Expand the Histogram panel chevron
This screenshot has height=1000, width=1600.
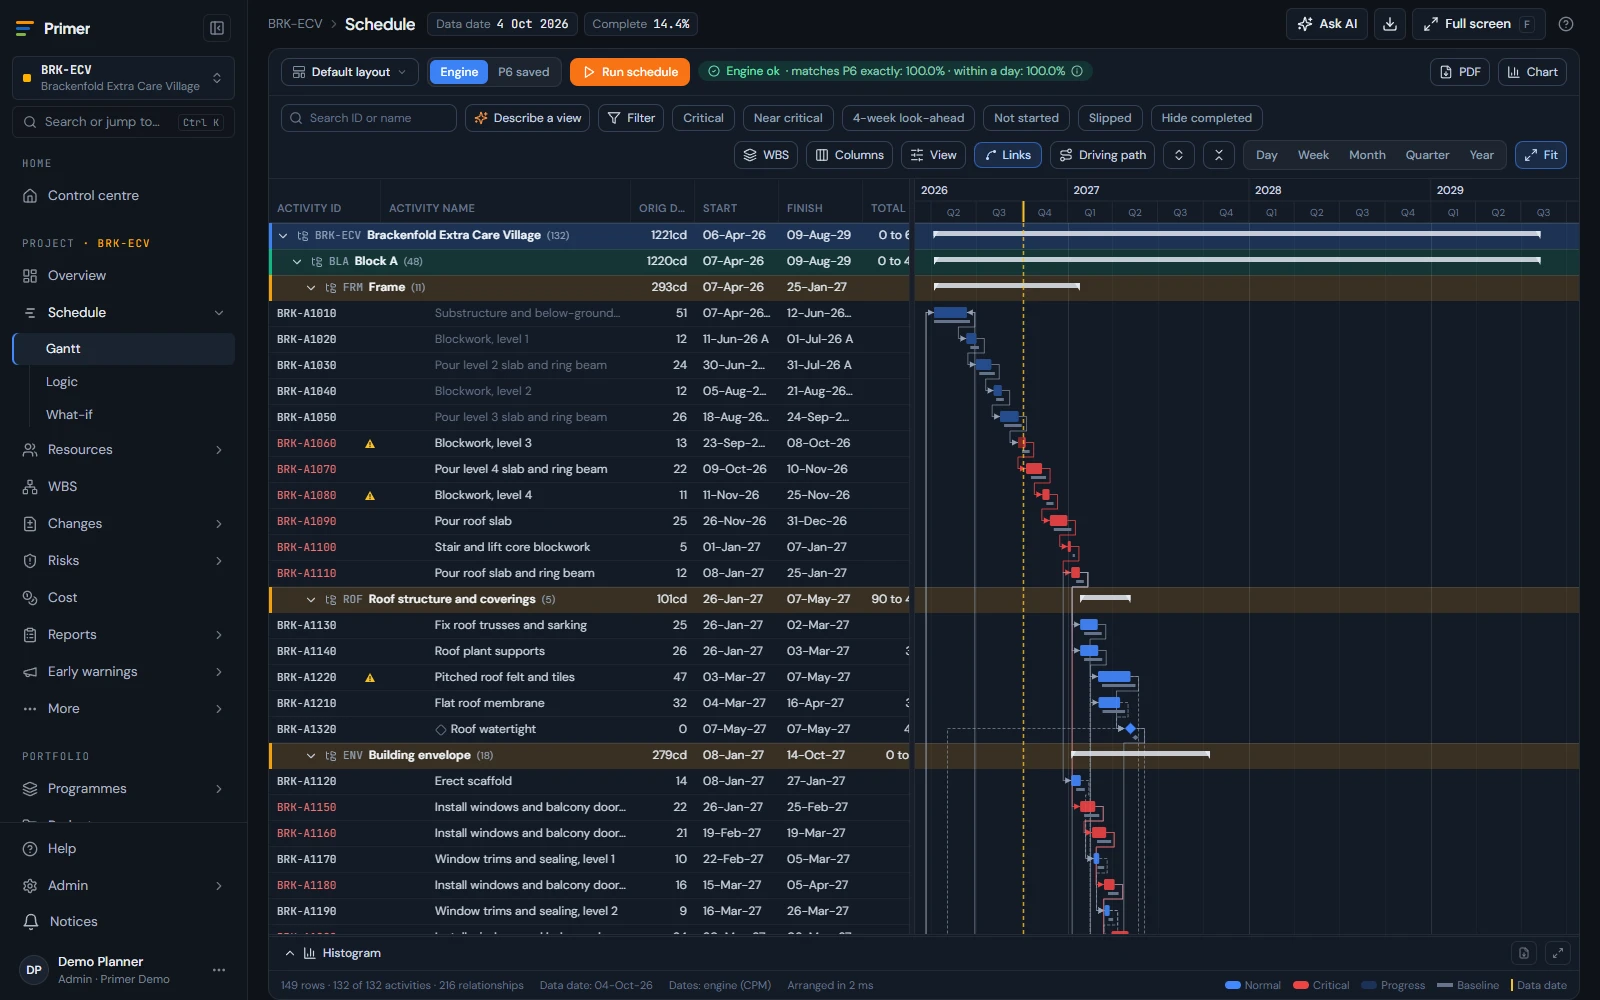click(290, 953)
